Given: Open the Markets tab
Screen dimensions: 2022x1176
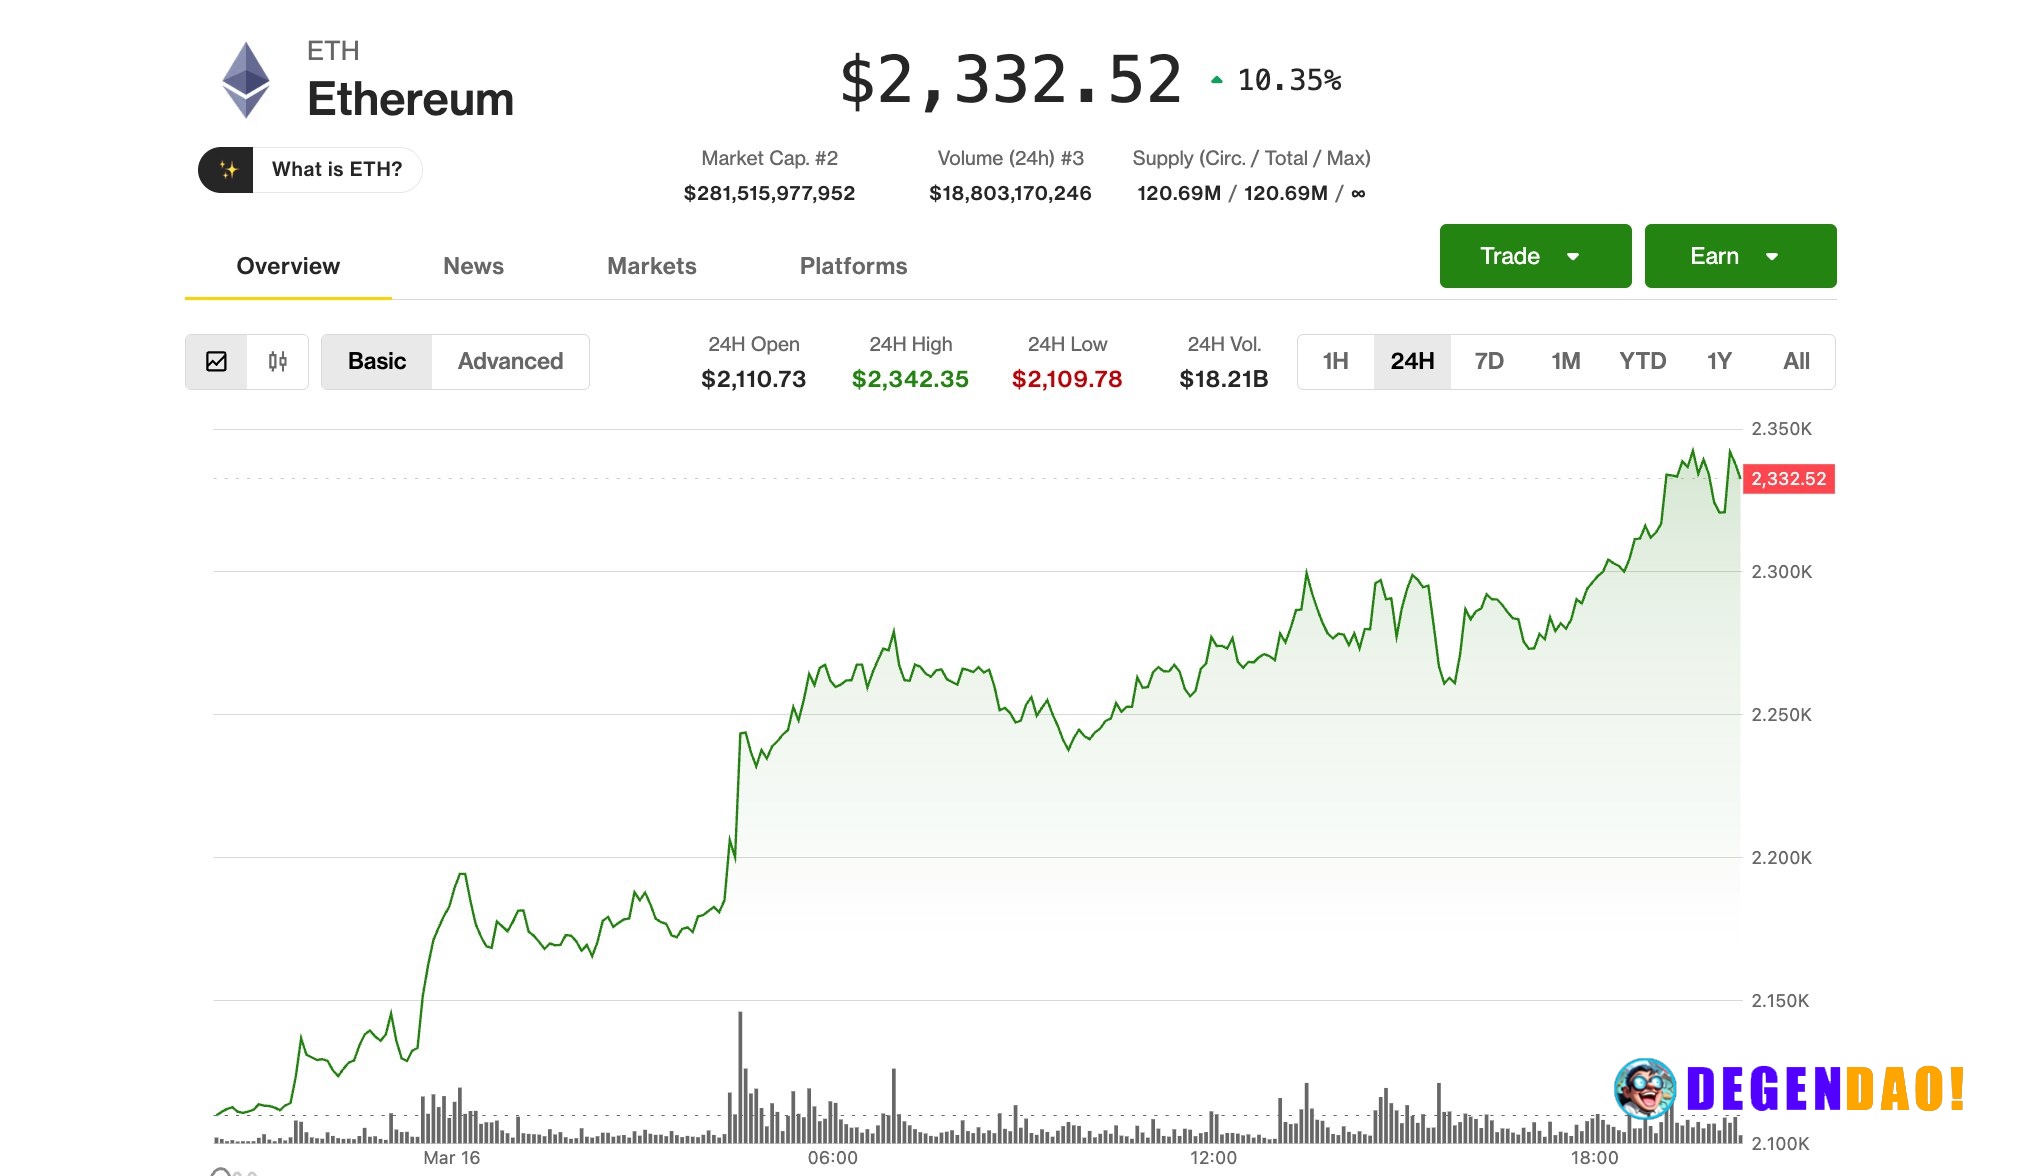Looking at the screenshot, I should pos(651,266).
